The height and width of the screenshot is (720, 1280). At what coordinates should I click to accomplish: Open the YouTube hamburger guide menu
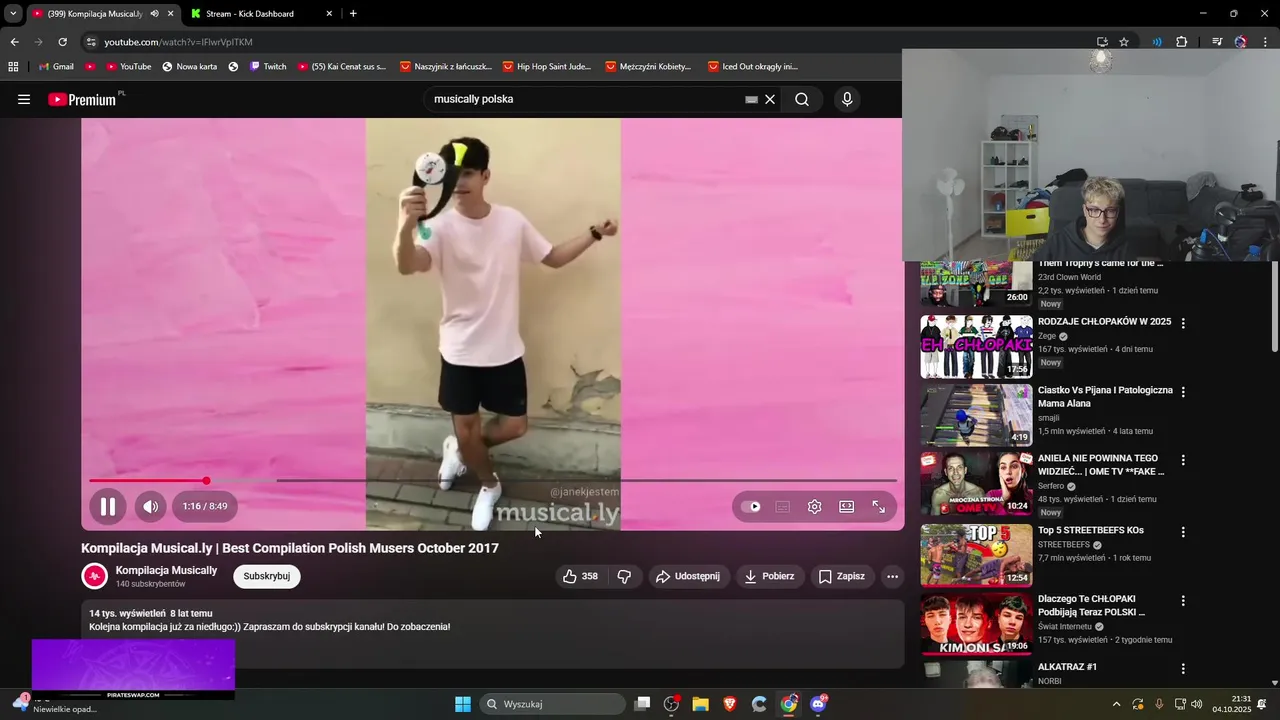24,99
